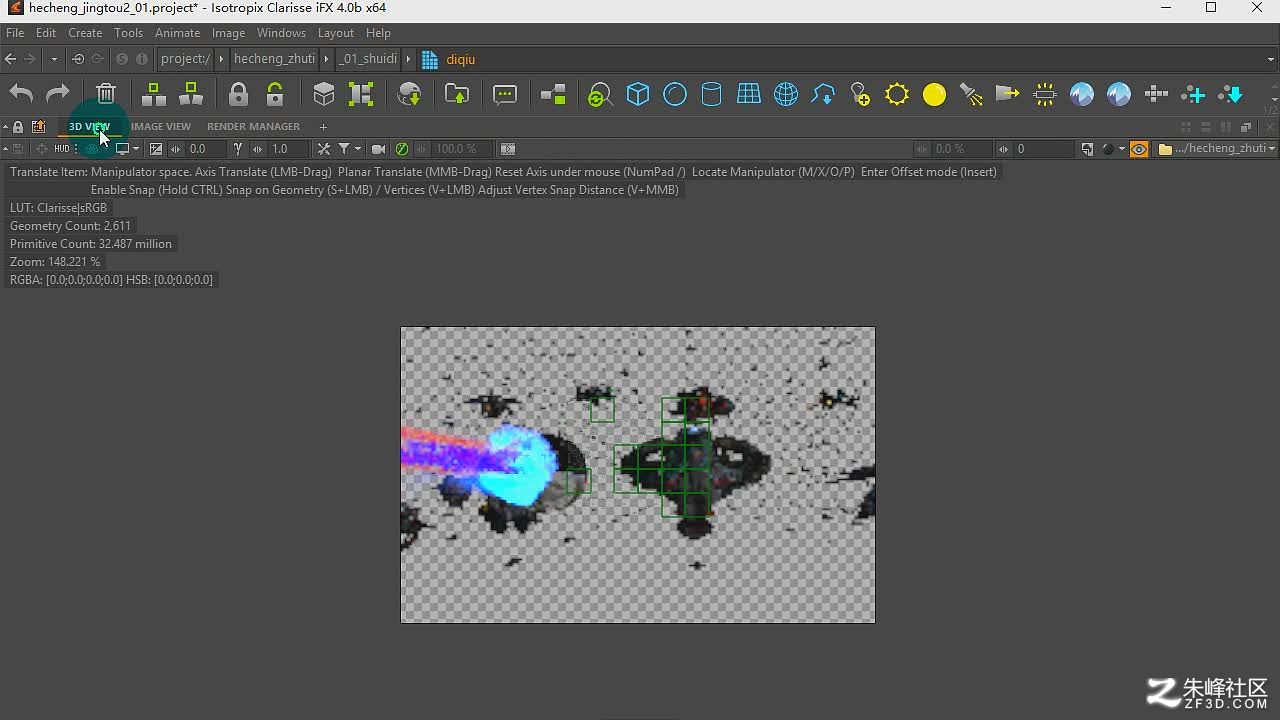This screenshot has width=1280, height=720.
Task: Click the Undo arrow icon
Action: tap(21, 94)
